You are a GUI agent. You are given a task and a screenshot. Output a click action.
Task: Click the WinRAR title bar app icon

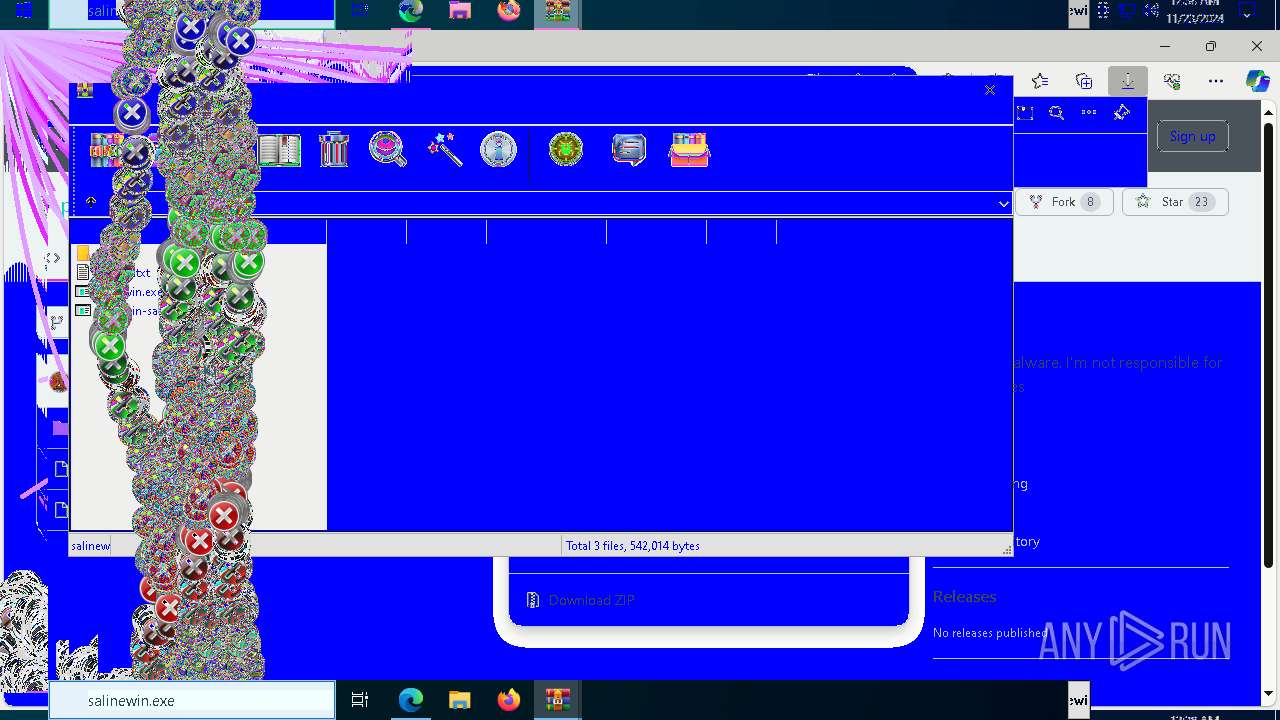85,90
